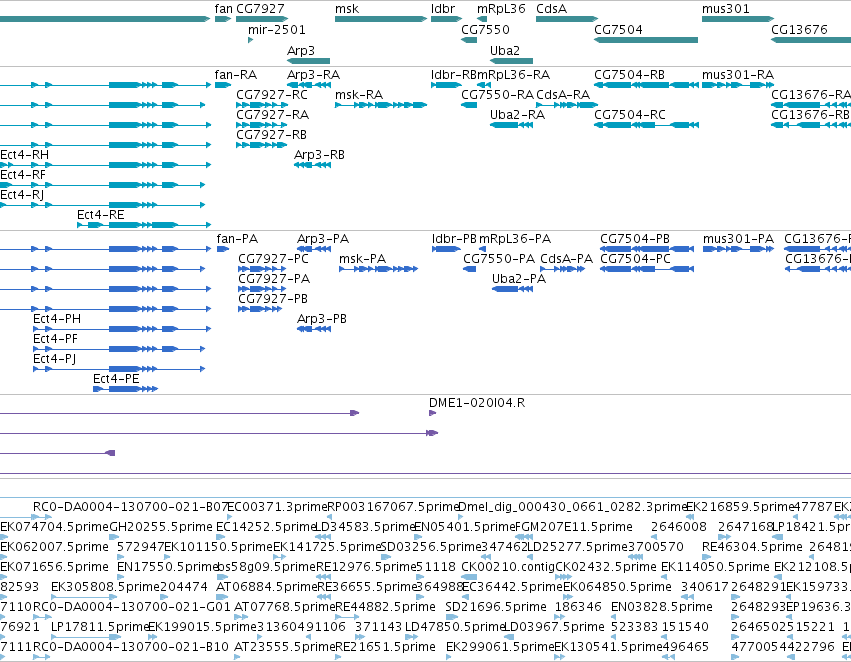Click the CG7927-PC protein label
This screenshot has width=851, height=662.
pos(274,259)
